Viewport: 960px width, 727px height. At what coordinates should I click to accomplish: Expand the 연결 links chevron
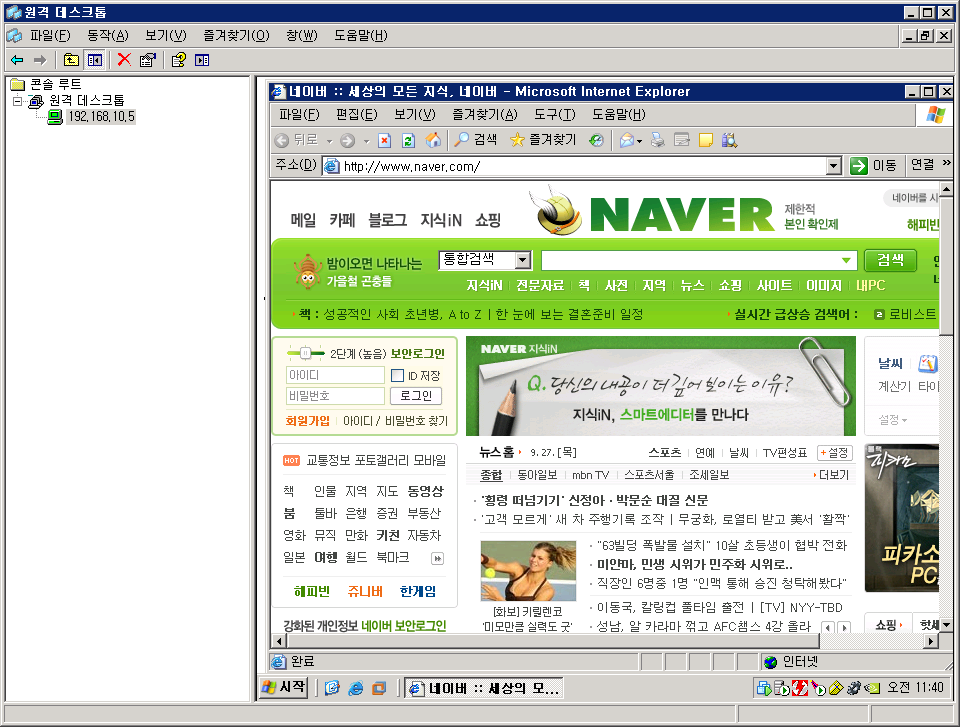click(x=947, y=163)
